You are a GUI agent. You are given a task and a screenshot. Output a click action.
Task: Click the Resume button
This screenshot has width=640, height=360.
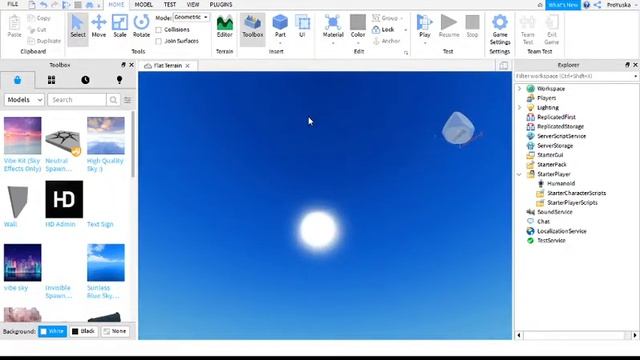pyautogui.click(x=449, y=27)
